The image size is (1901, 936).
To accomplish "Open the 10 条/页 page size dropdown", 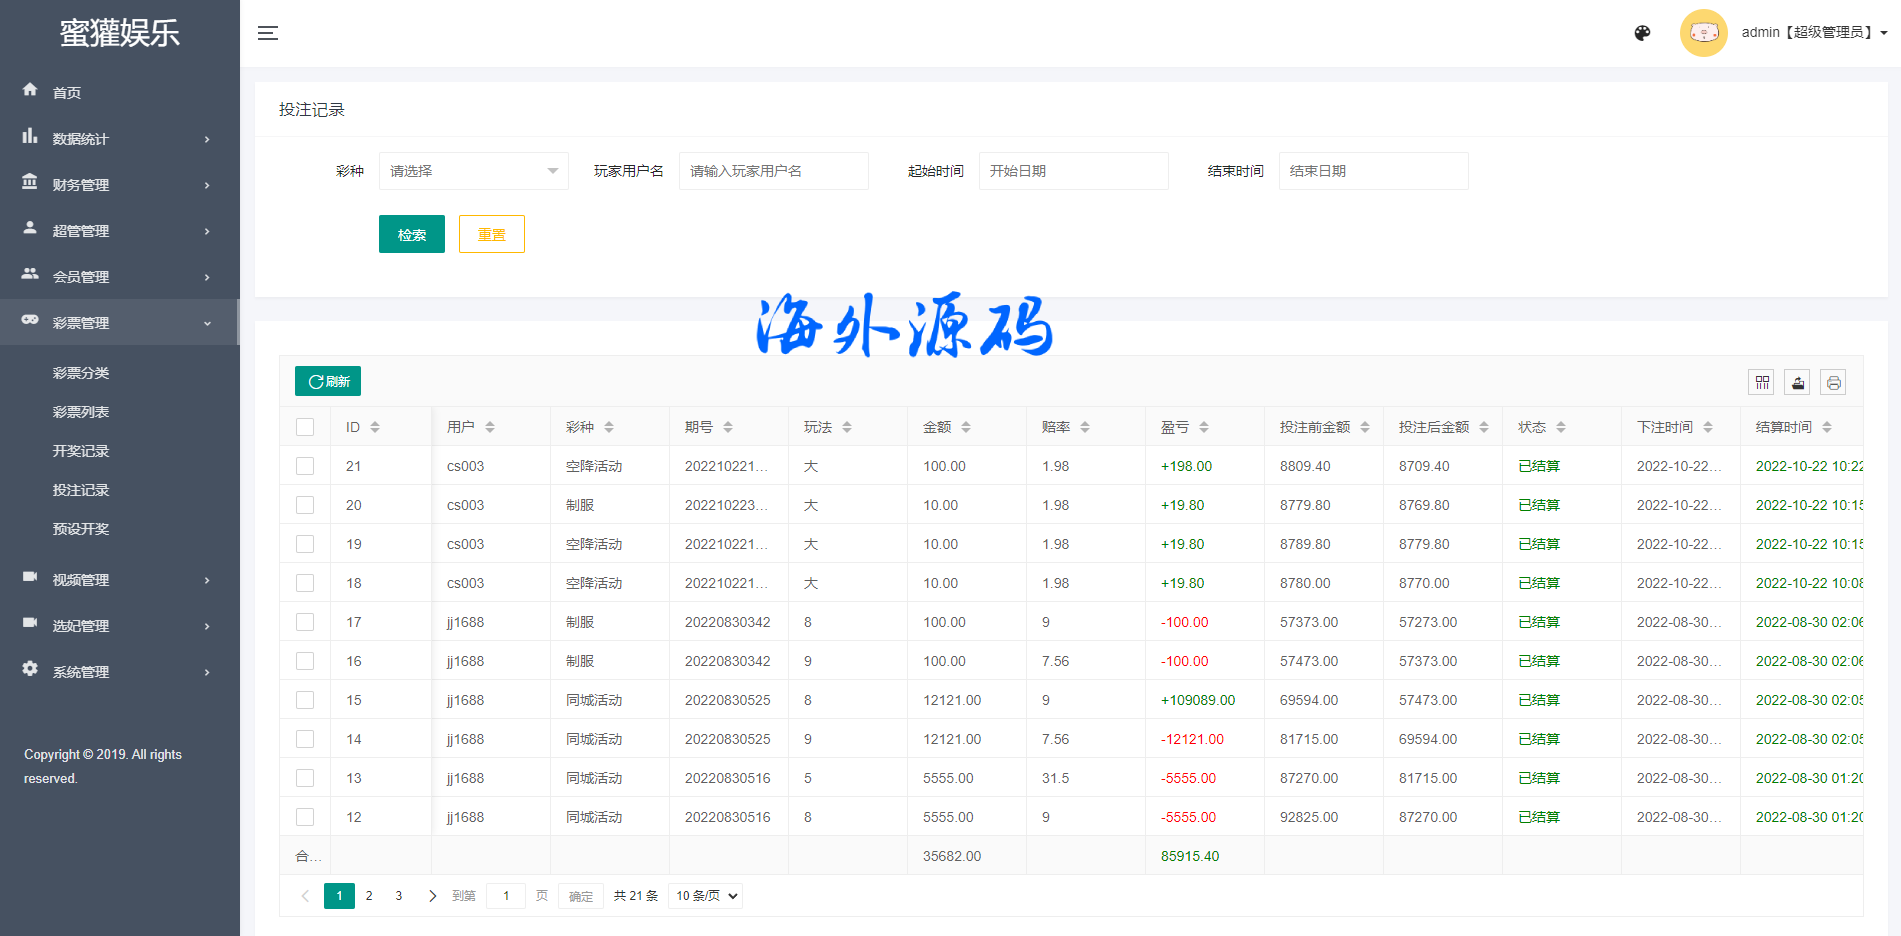I will click(x=706, y=896).
